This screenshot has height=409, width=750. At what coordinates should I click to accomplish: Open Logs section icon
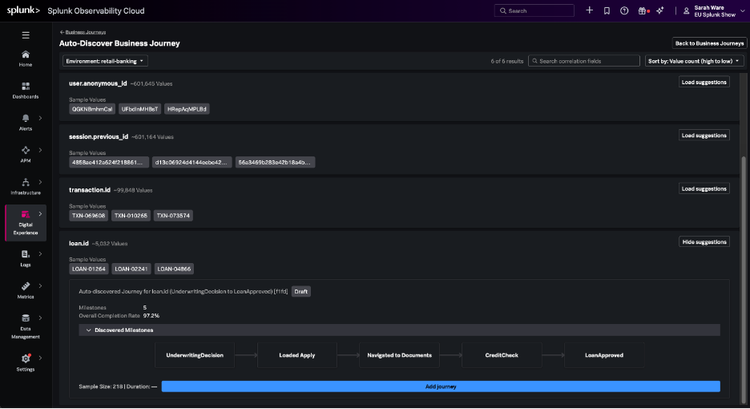click(25, 254)
